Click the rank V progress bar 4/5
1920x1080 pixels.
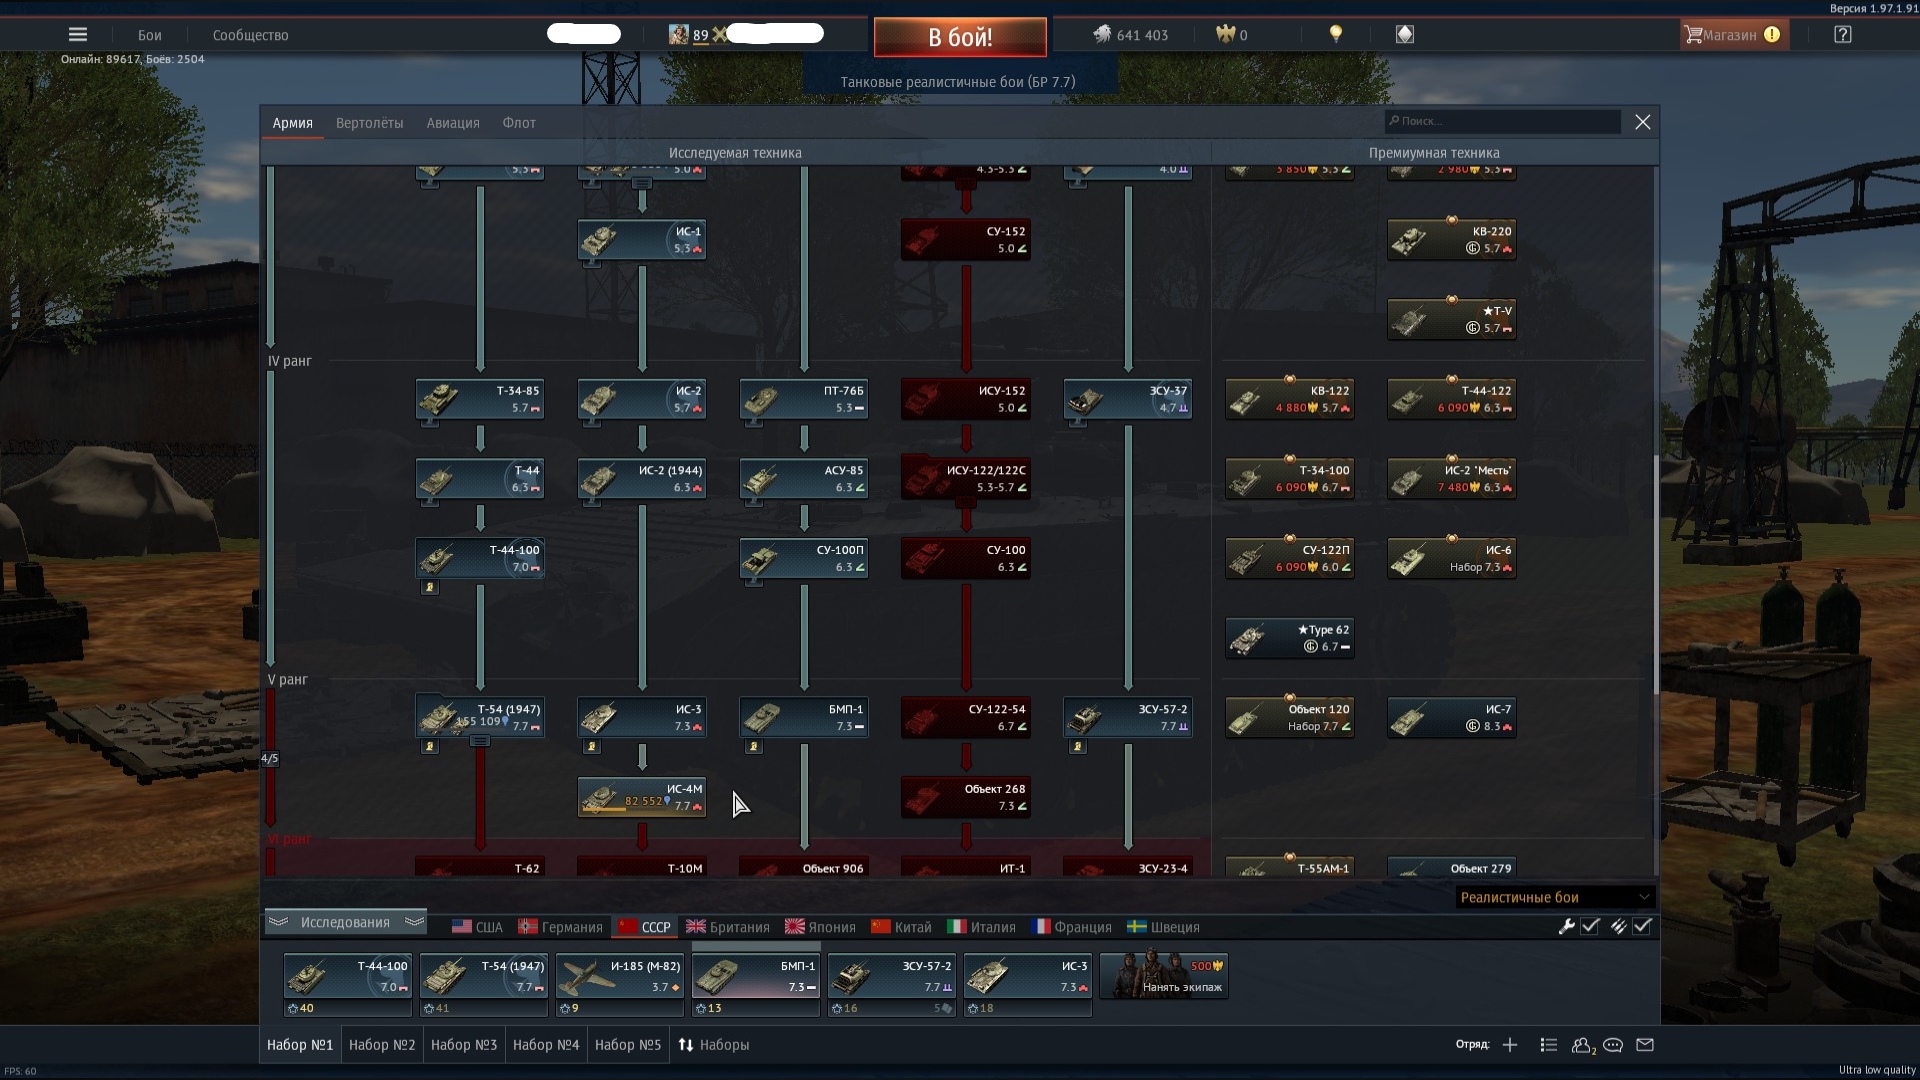pos(270,757)
